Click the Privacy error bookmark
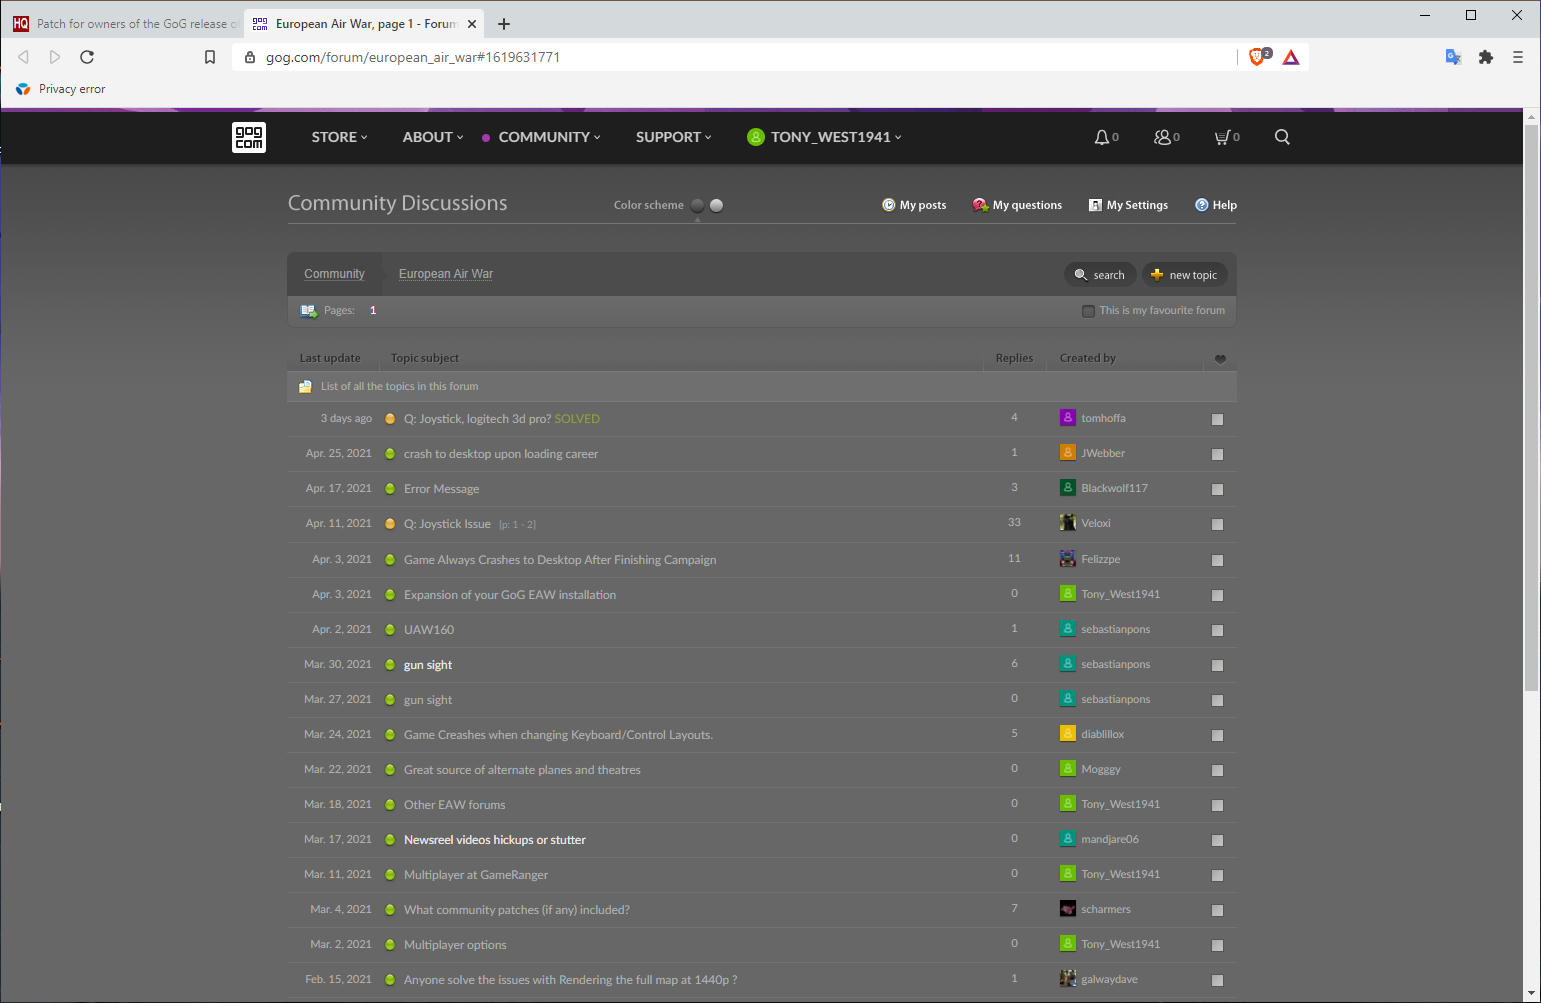The width and height of the screenshot is (1541, 1003). (x=60, y=89)
